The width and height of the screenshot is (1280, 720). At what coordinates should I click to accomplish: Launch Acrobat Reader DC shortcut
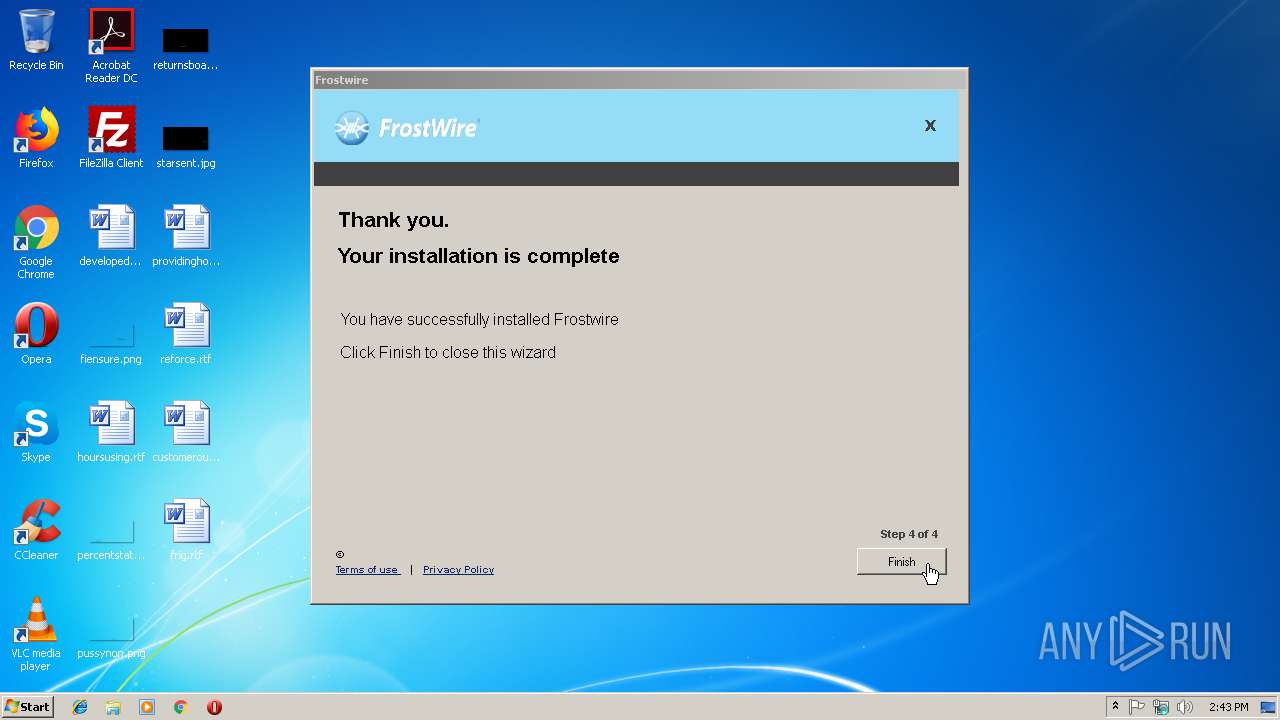coord(111,46)
